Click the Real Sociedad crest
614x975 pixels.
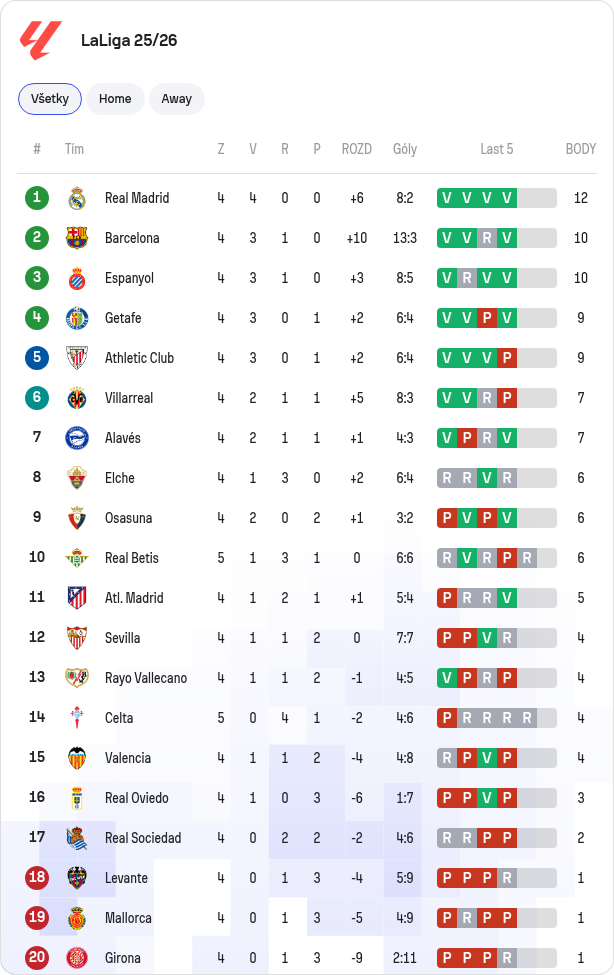(x=77, y=838)
